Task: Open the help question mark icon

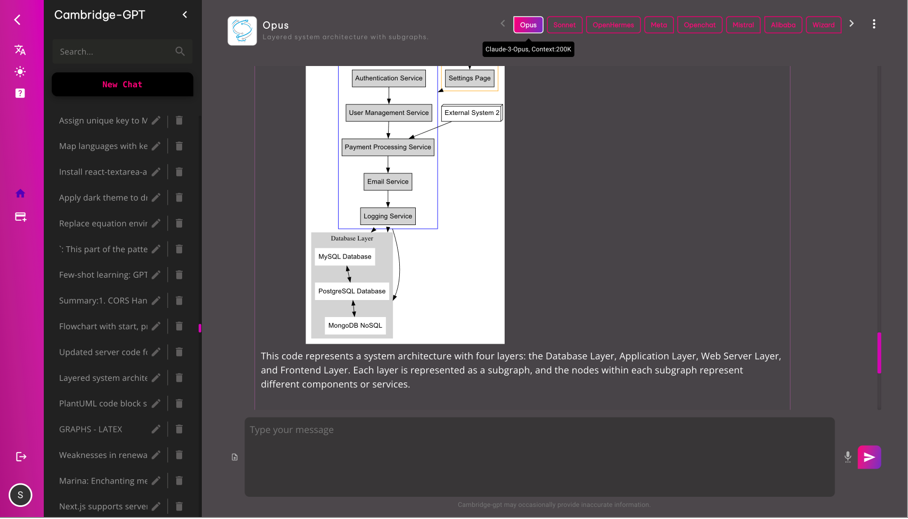Action: coord(20,93)
